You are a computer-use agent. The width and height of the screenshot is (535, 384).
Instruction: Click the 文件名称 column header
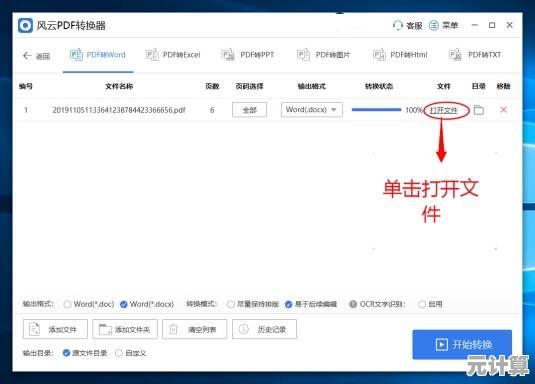[119, 86]
